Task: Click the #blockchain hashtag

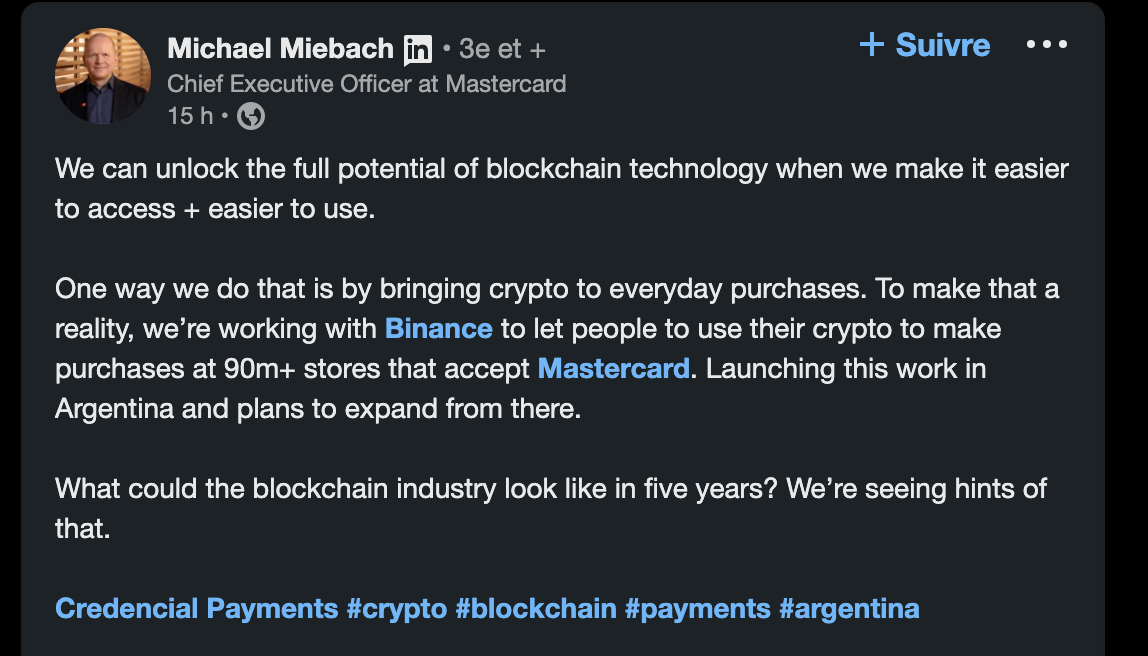Action: [536, 608]
